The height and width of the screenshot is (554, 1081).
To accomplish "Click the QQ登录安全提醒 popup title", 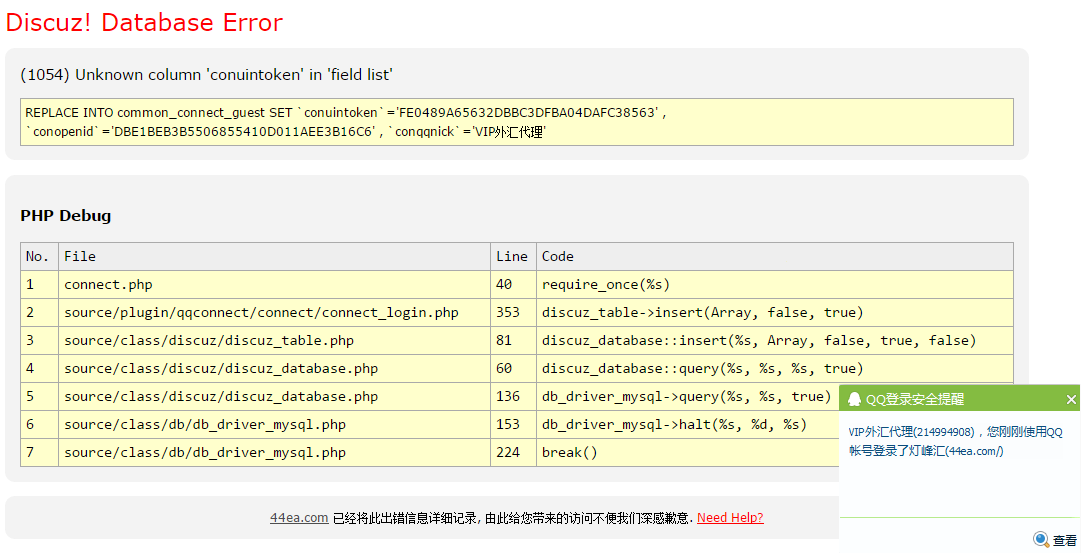I will [x=915, y=399].
